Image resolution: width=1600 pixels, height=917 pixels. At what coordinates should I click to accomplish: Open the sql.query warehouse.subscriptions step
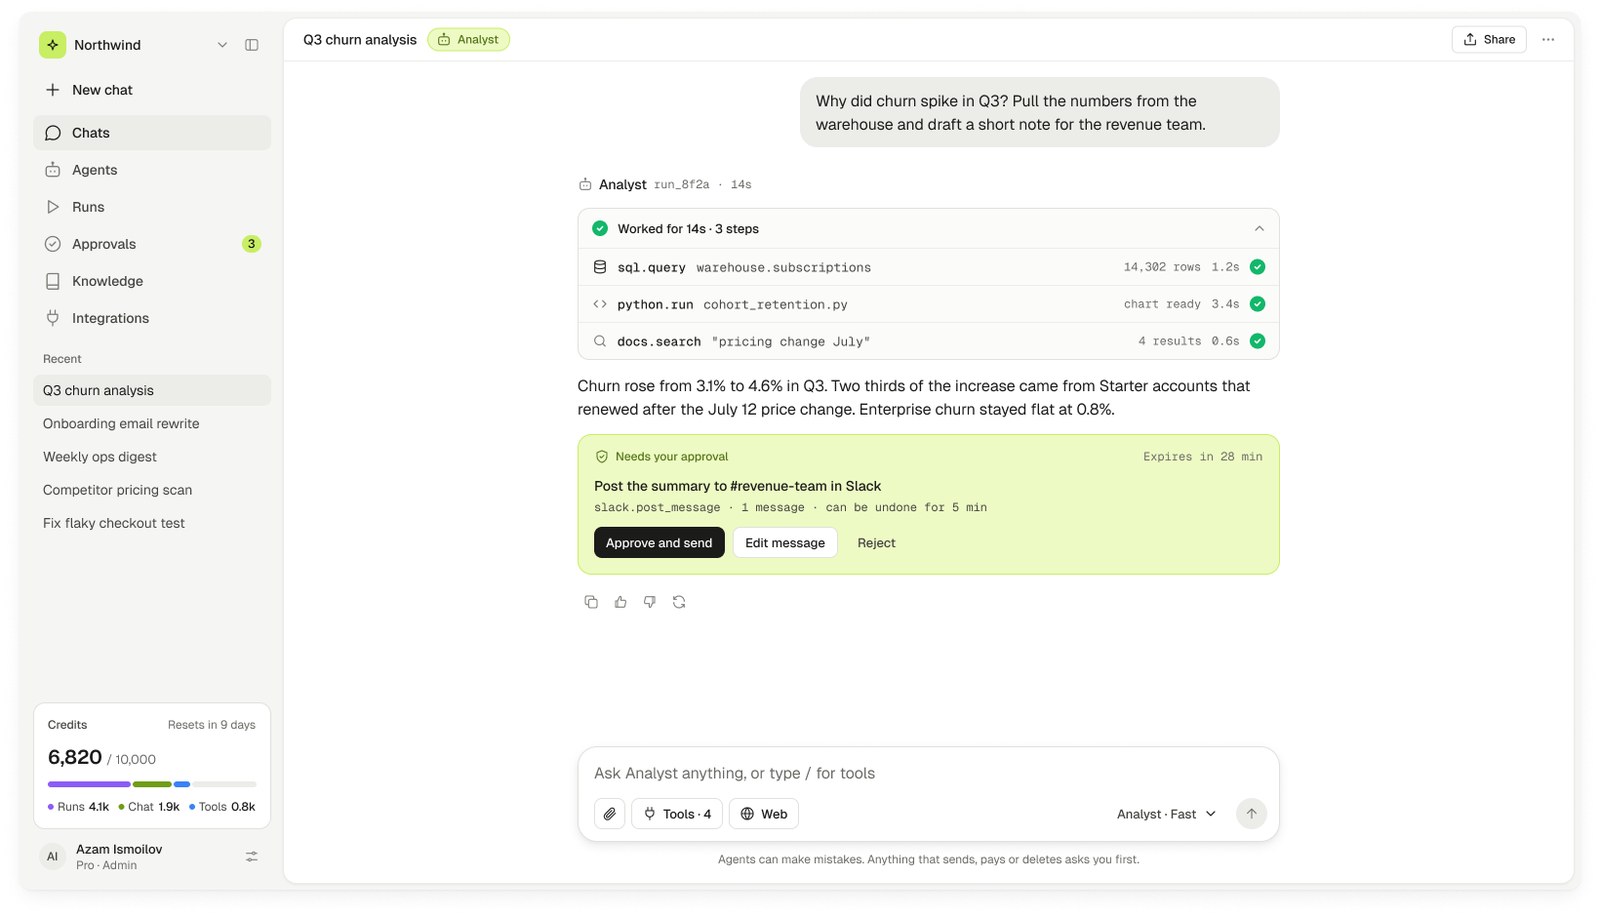pos(928,267)
